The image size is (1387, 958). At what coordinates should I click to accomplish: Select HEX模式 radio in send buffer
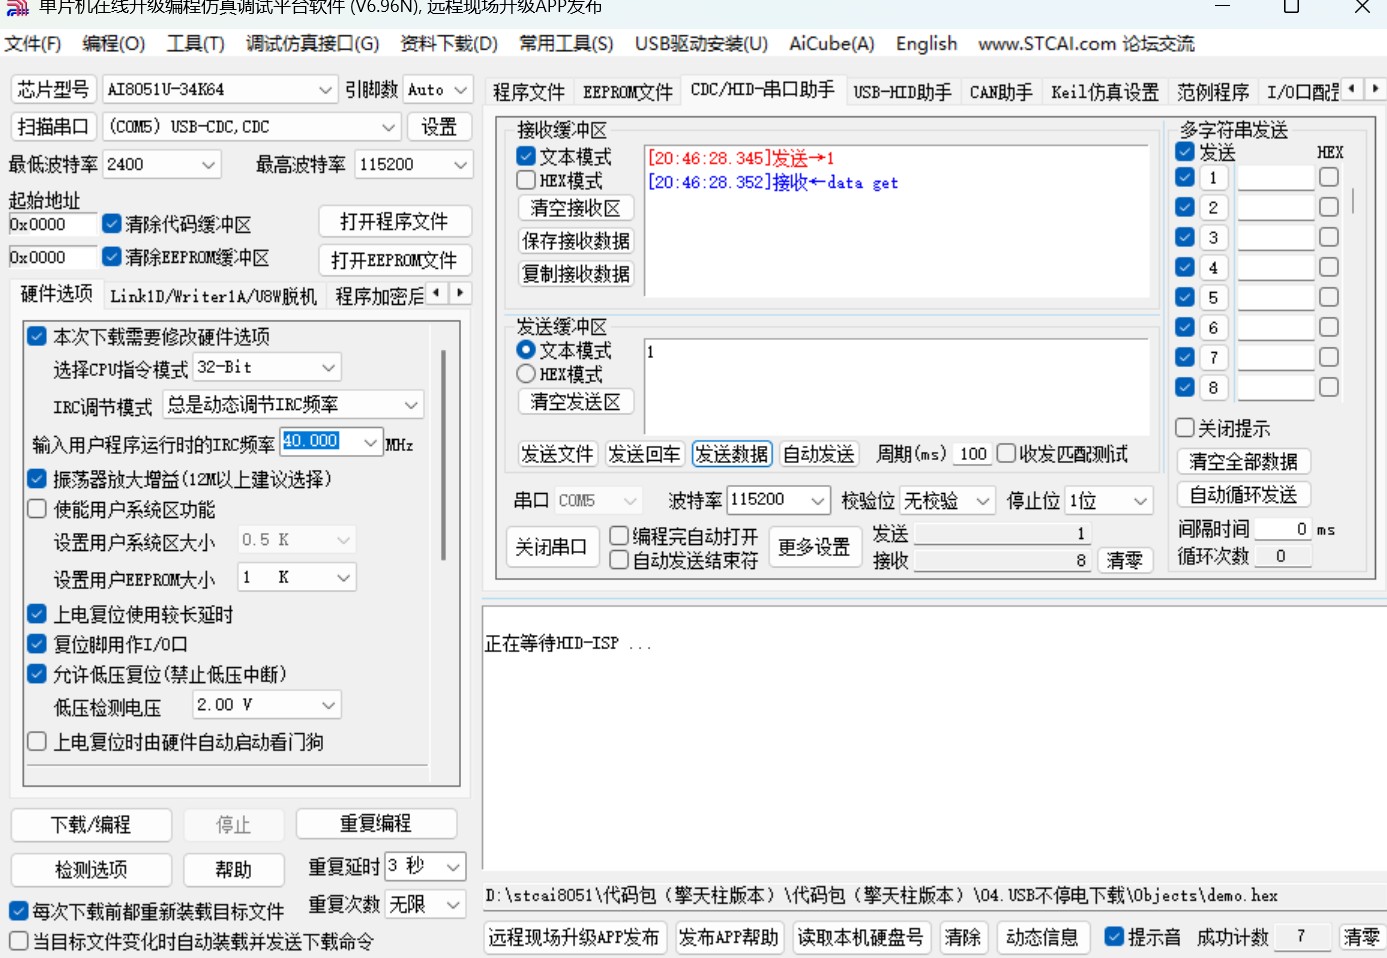click(527, 373)
